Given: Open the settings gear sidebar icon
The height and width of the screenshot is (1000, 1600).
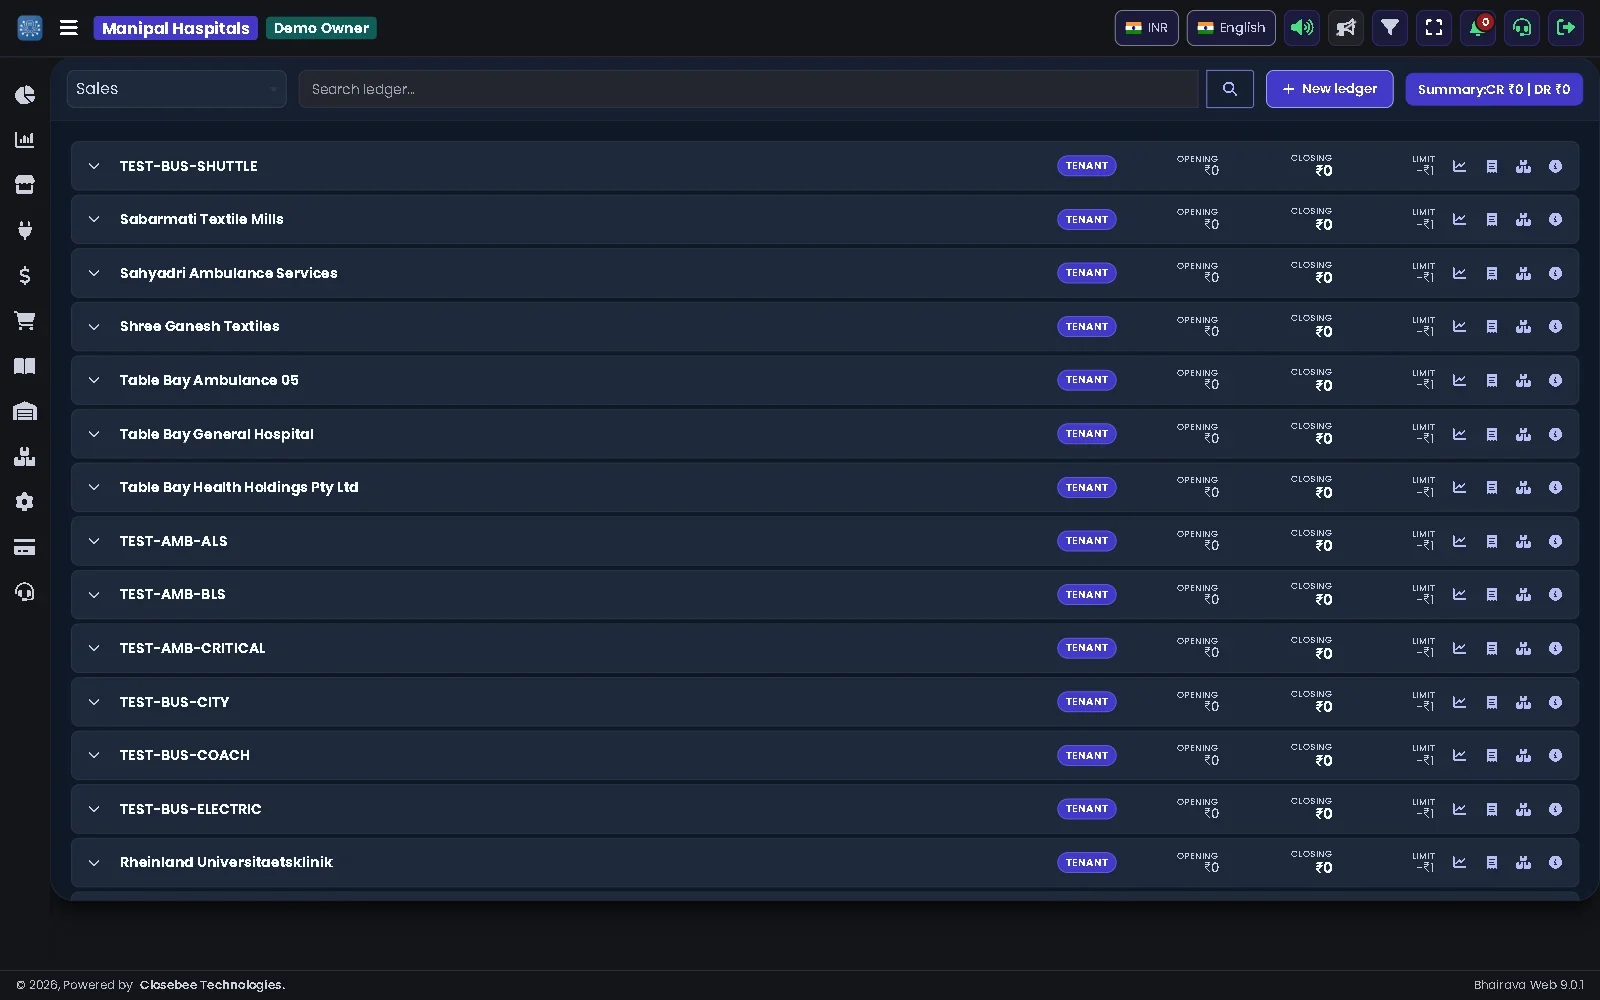Looking at the screenshot, I should pos(25,502).
